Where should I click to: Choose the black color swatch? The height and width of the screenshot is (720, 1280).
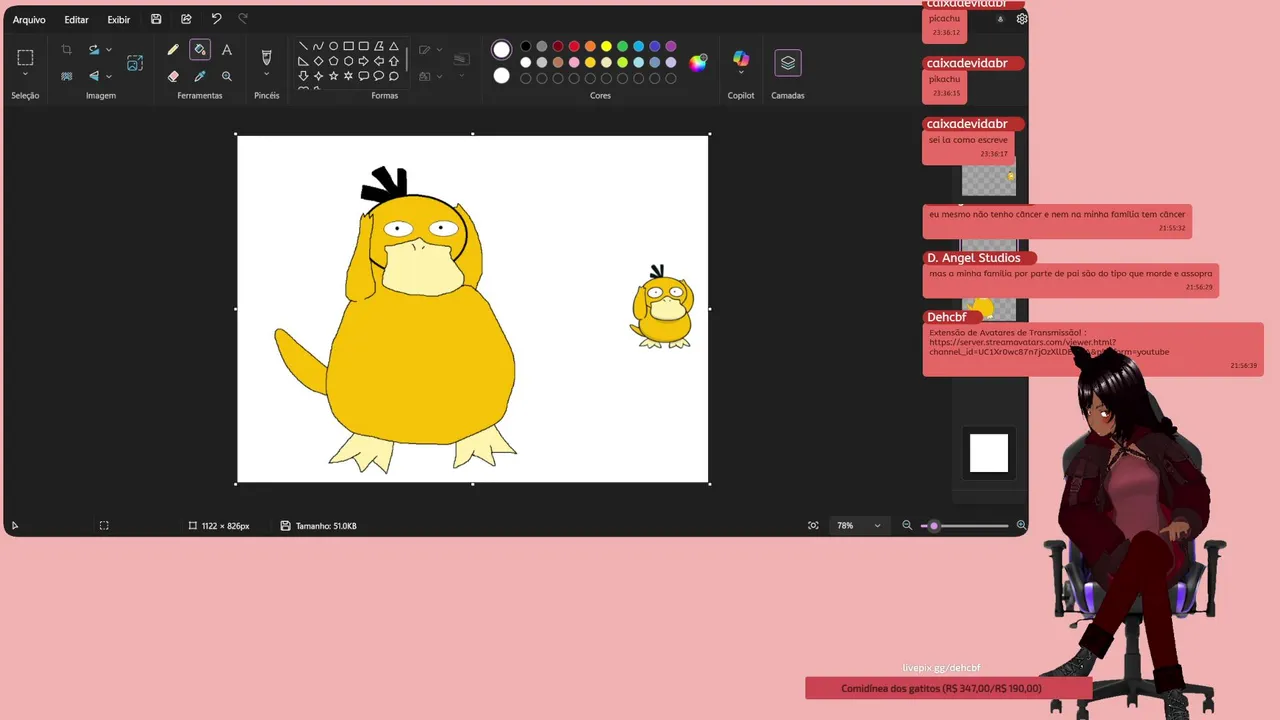pyautogui.click(x=526, y=46)
